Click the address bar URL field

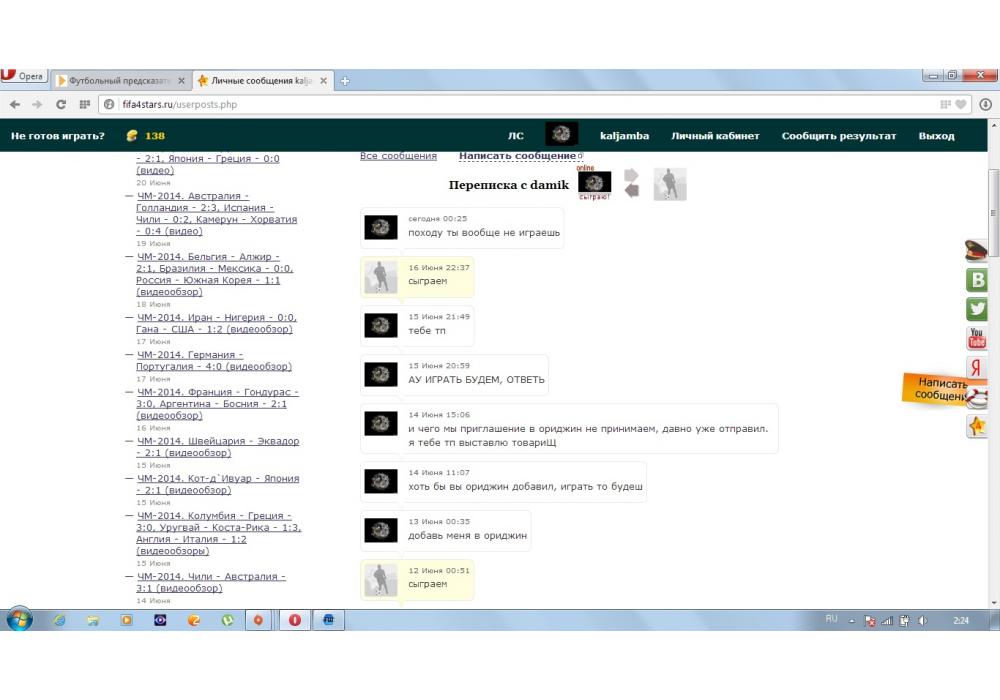tap(500, 104)
